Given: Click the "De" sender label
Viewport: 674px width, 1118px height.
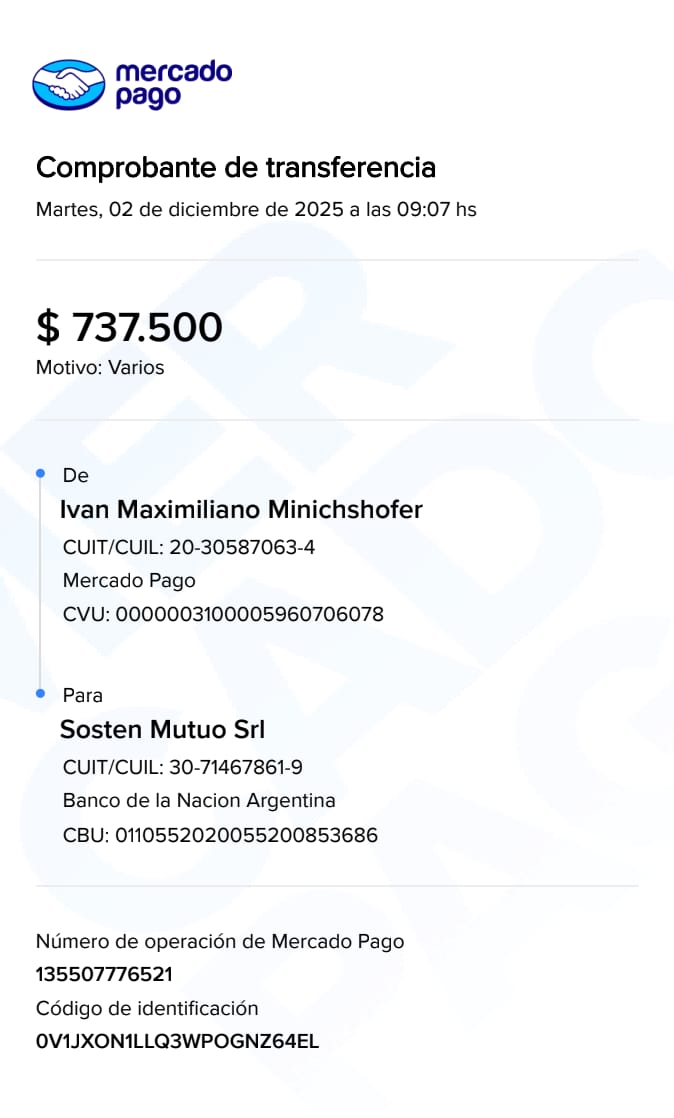Looking at the screenshot, I should click(75, 476).
